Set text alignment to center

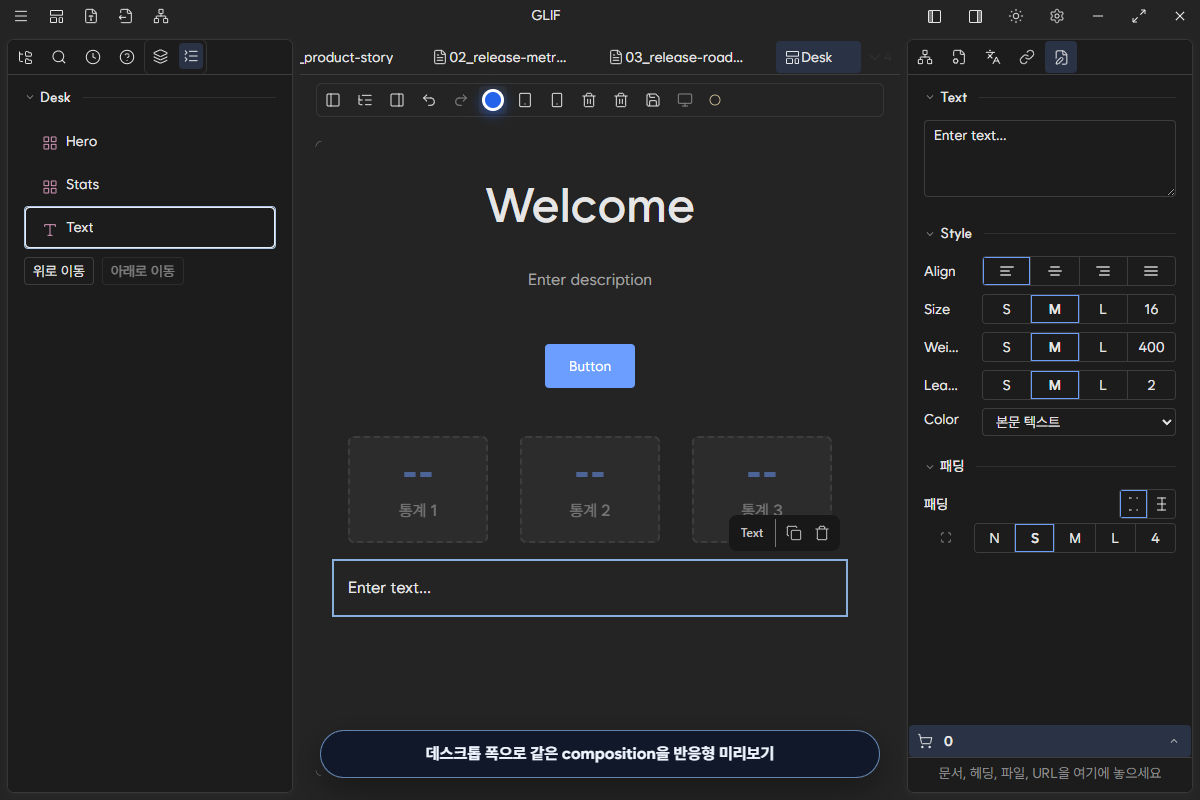pos(1055,271)
